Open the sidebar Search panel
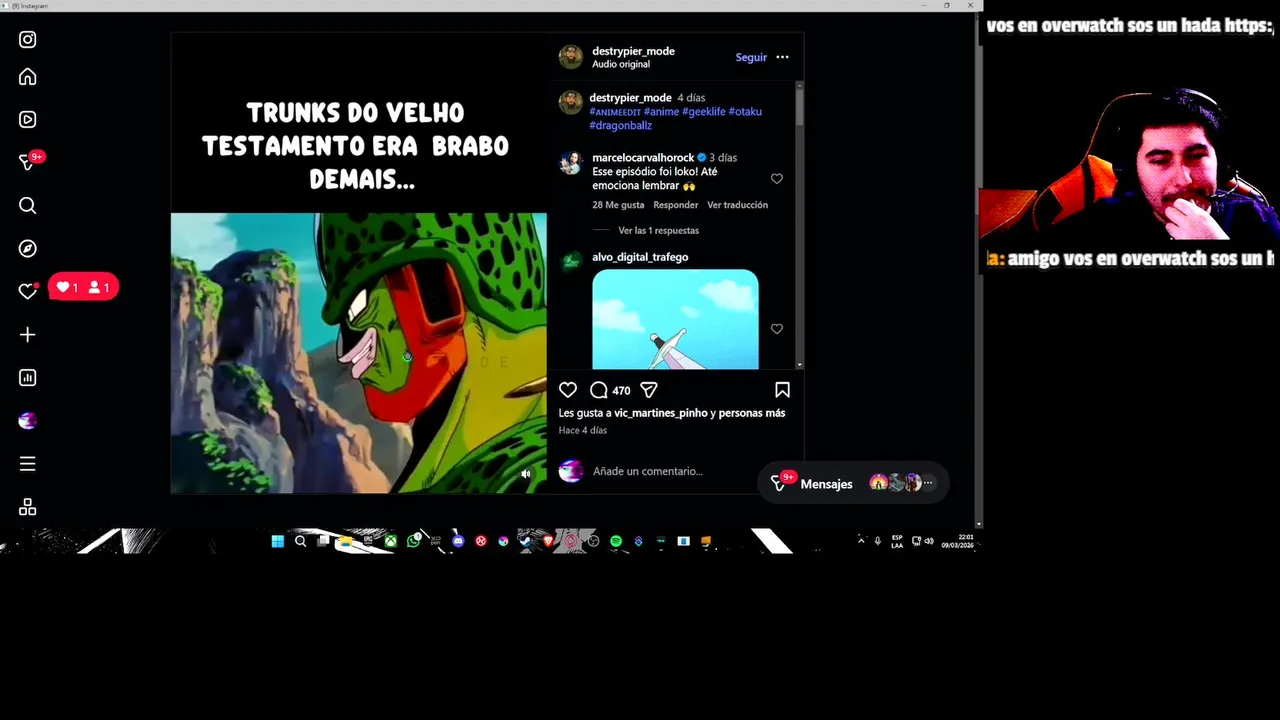The image size is (1280, 720). (x=28, y=206)
